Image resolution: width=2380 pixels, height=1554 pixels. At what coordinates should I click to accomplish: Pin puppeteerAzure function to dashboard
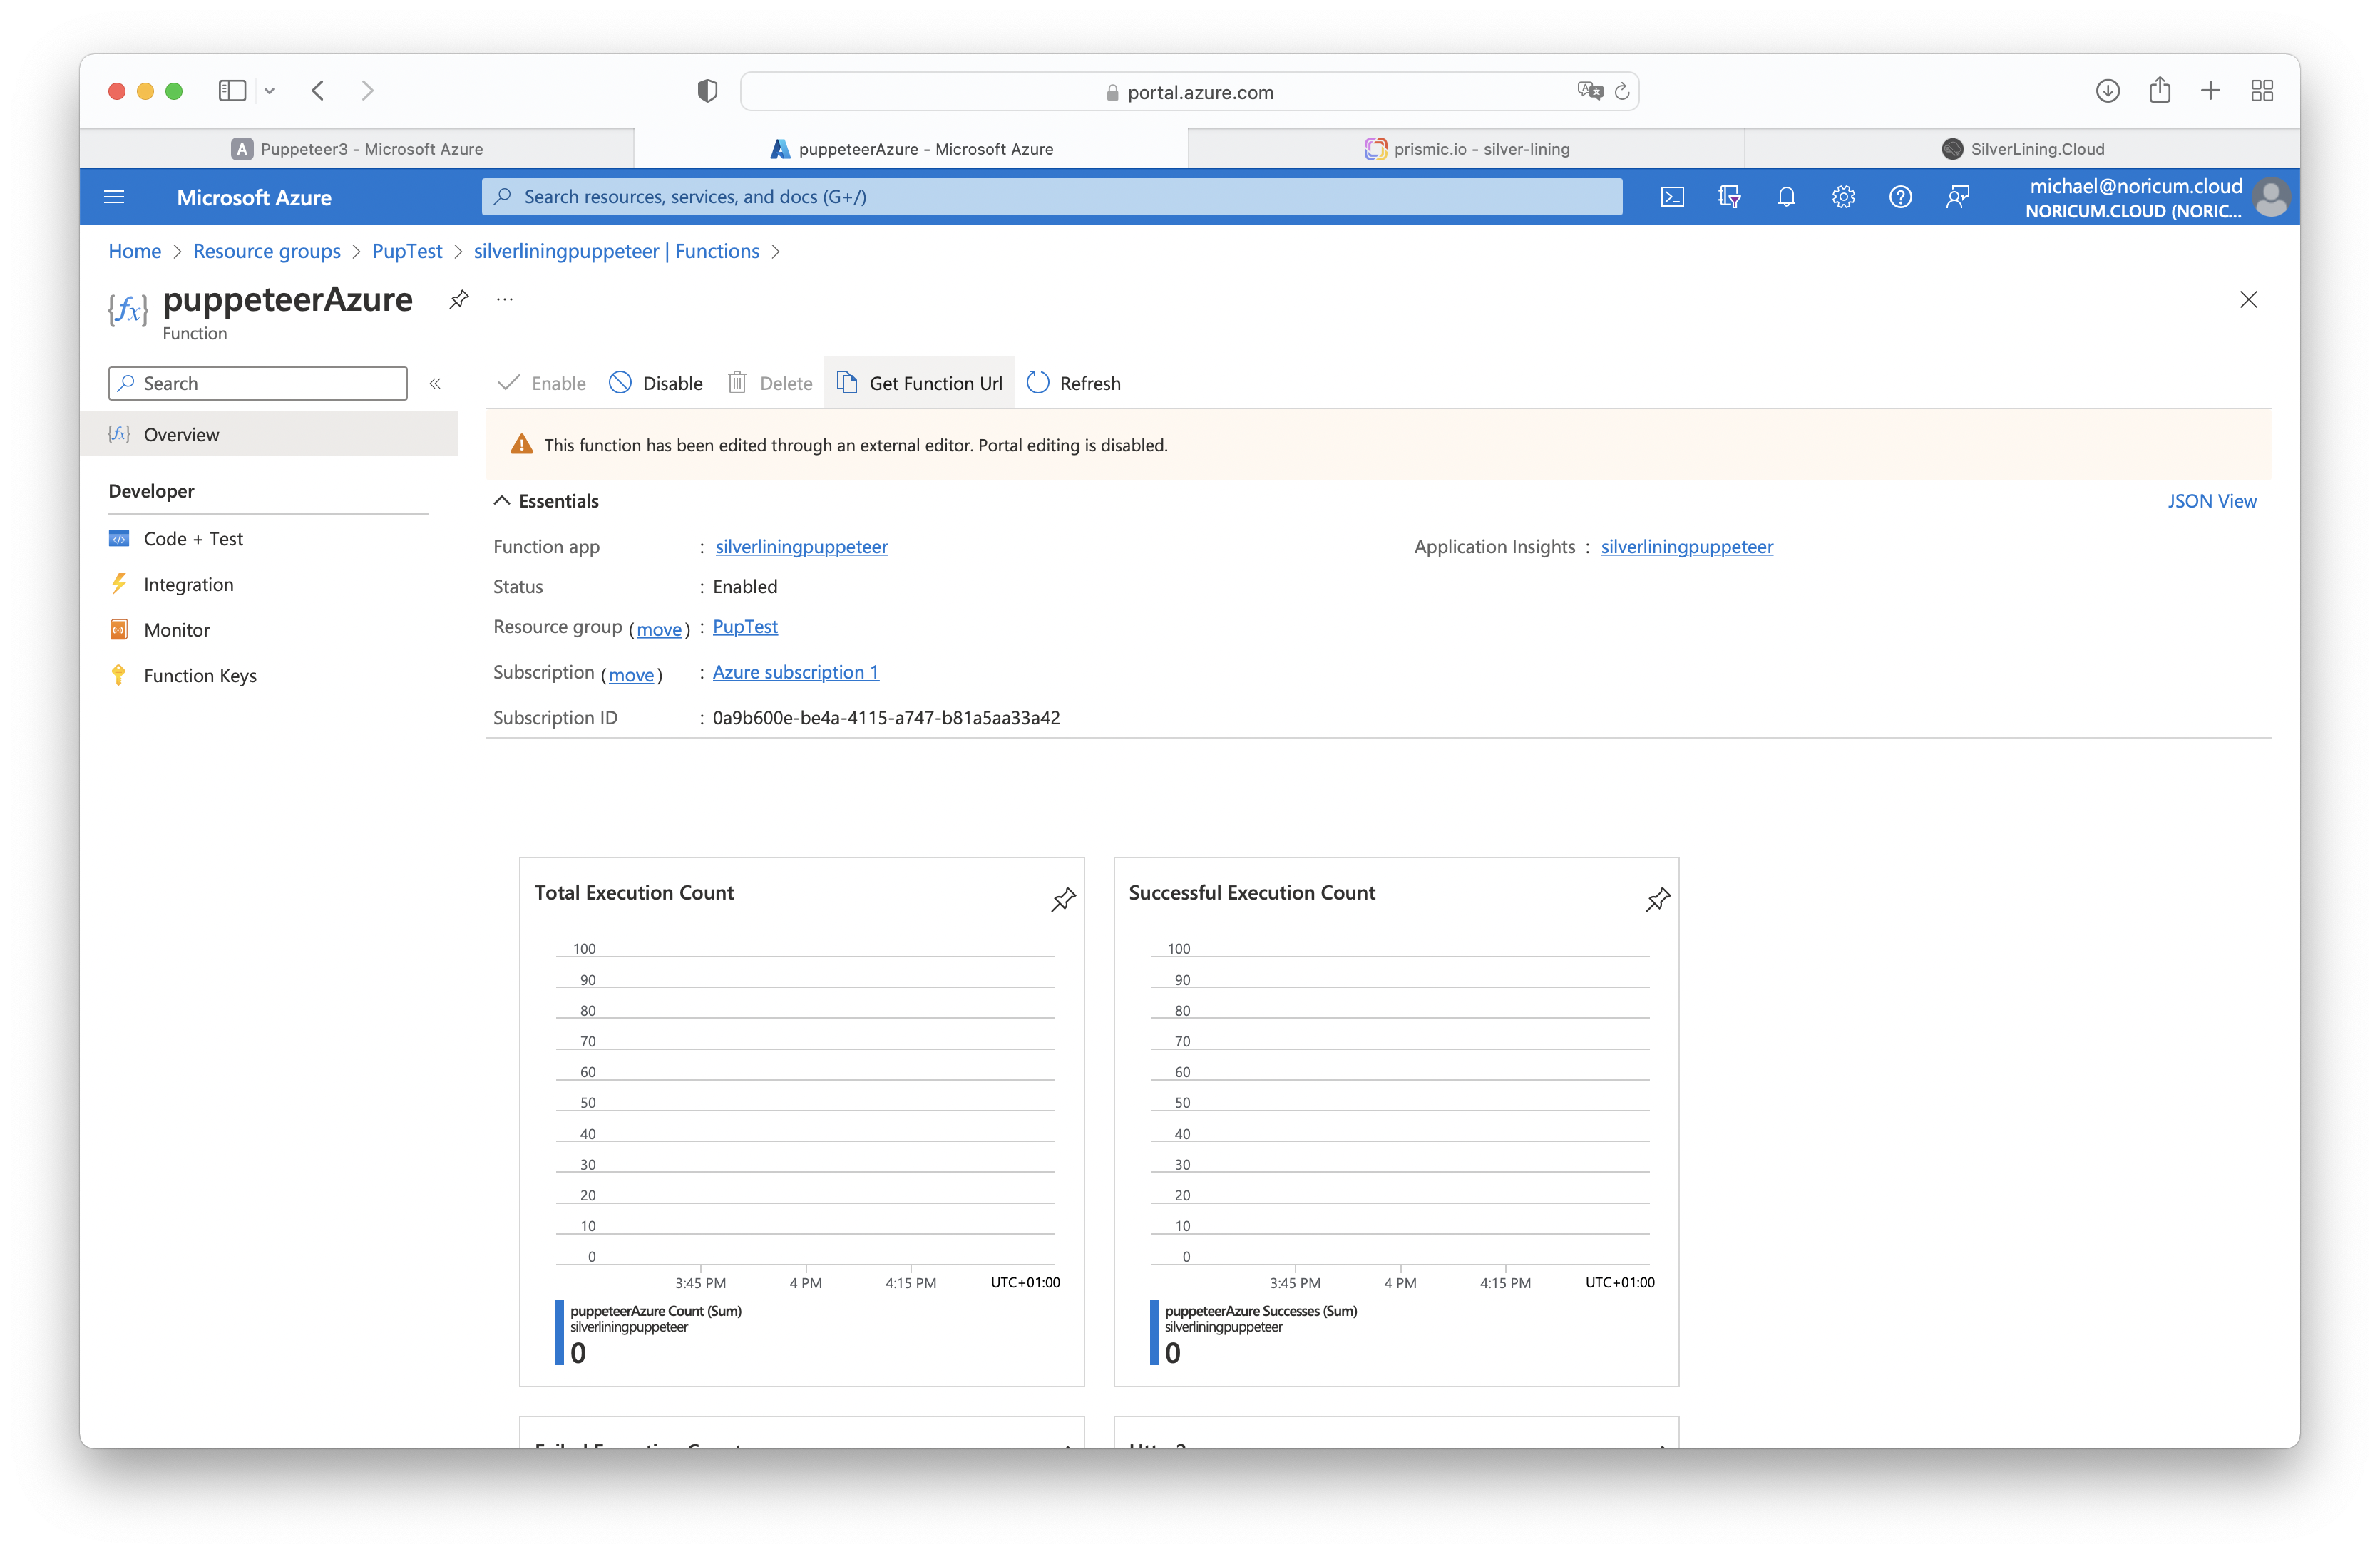(x=459, y=299)
